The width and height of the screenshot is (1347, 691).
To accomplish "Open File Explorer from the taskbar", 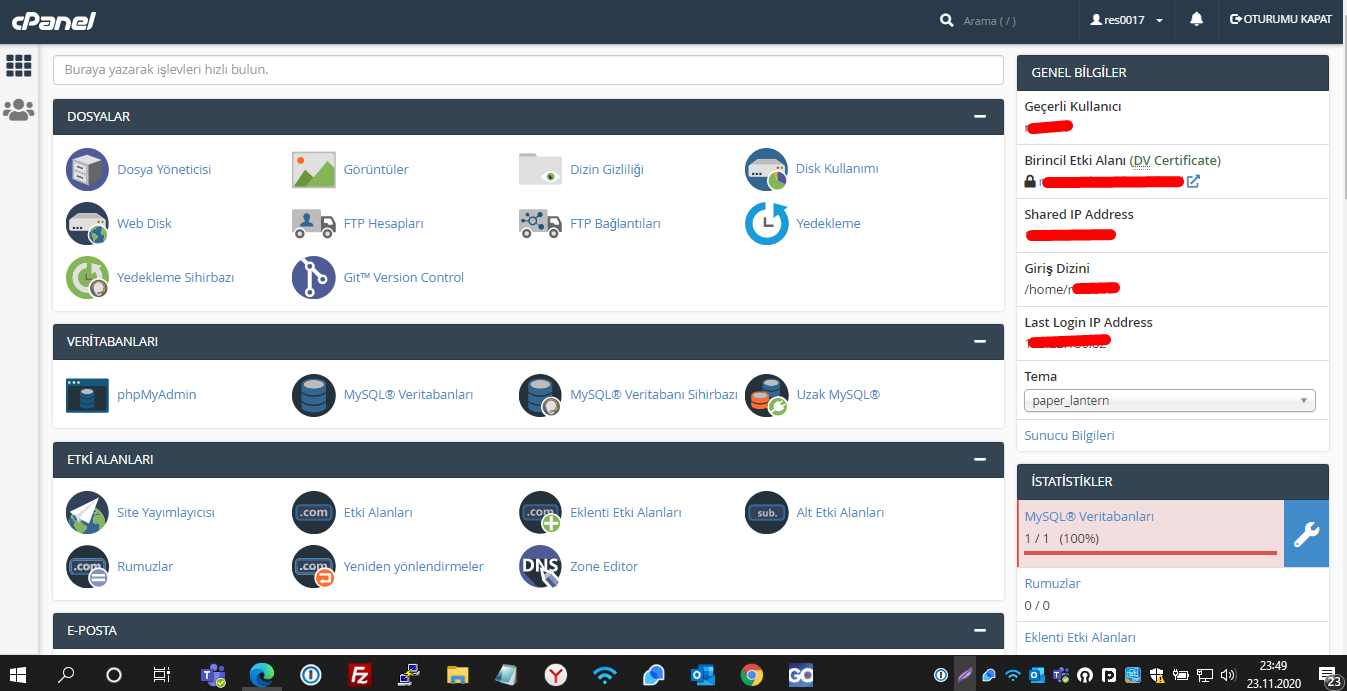I will [458, 674].
